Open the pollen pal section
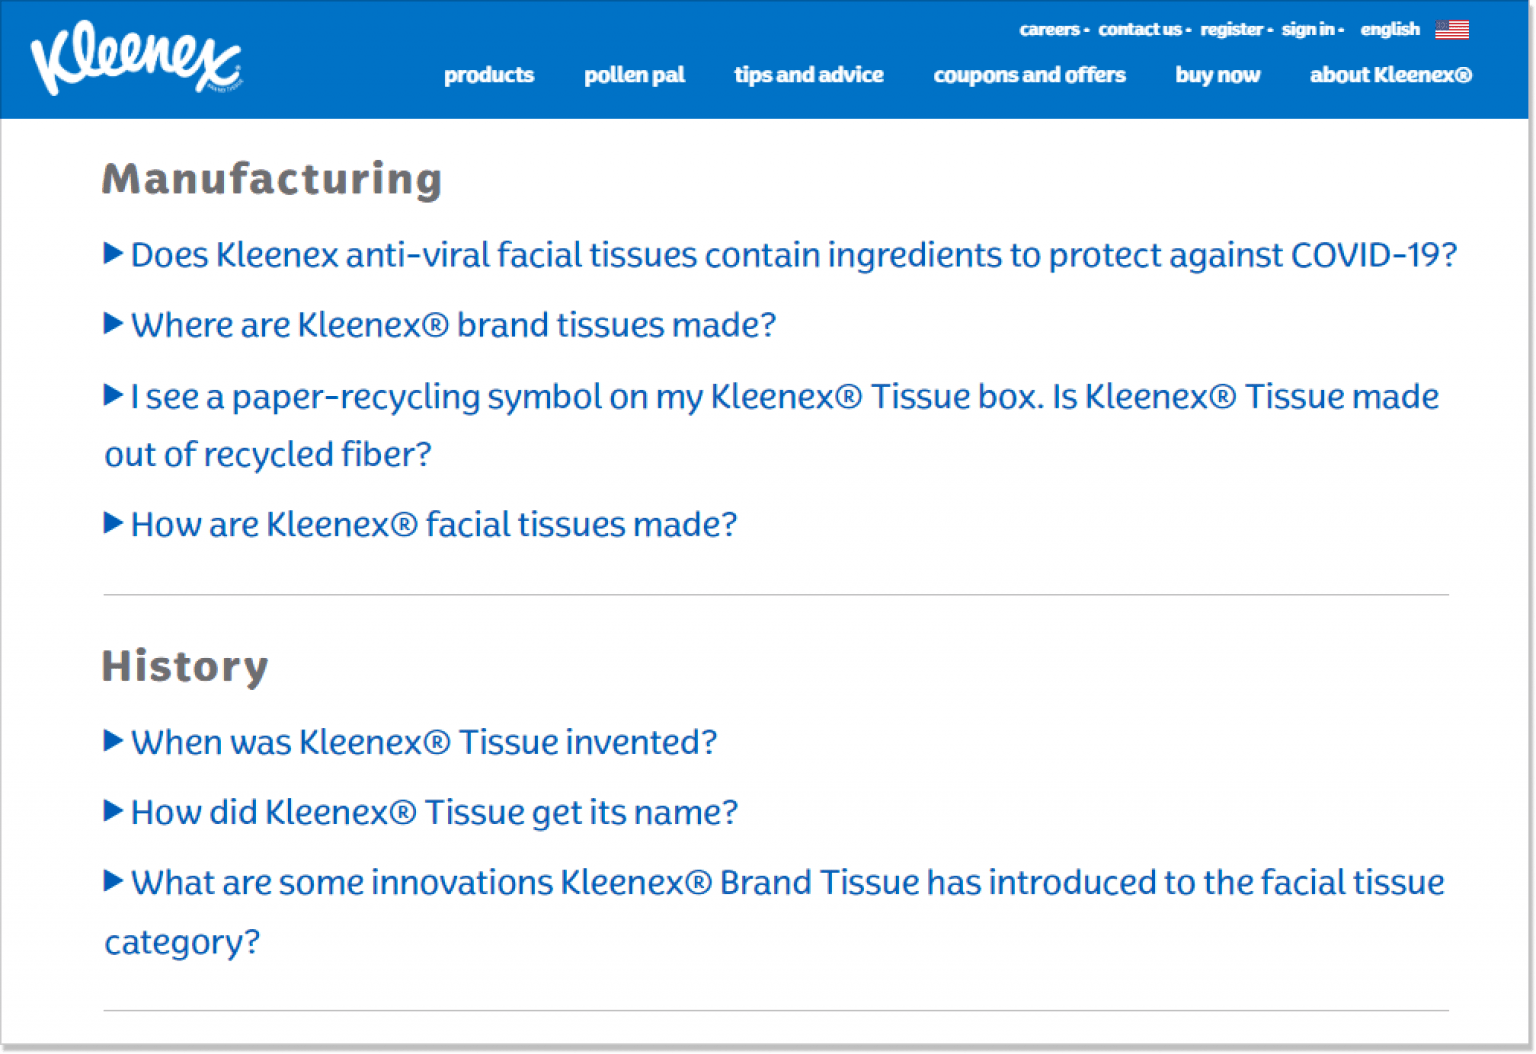This screenshot has width=1536, height=1054. click(634, 75)
